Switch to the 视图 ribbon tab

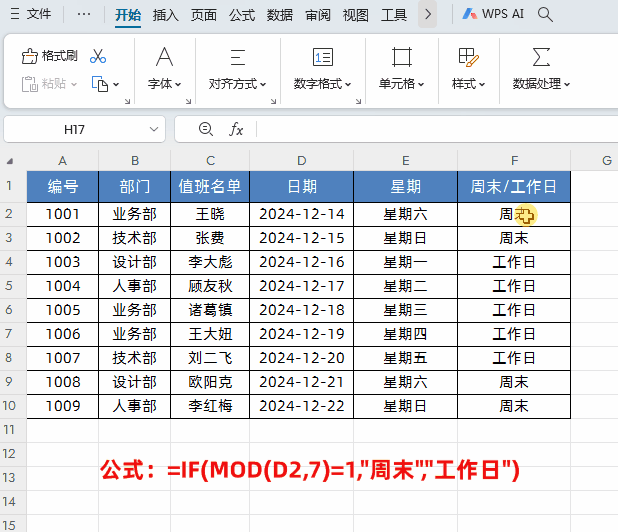click(356, 15)
